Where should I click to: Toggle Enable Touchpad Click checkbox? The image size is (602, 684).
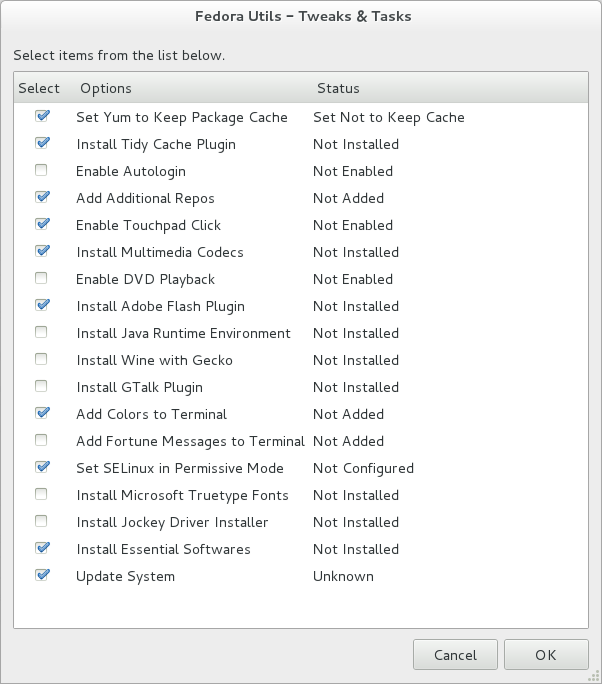coord(41,225)
